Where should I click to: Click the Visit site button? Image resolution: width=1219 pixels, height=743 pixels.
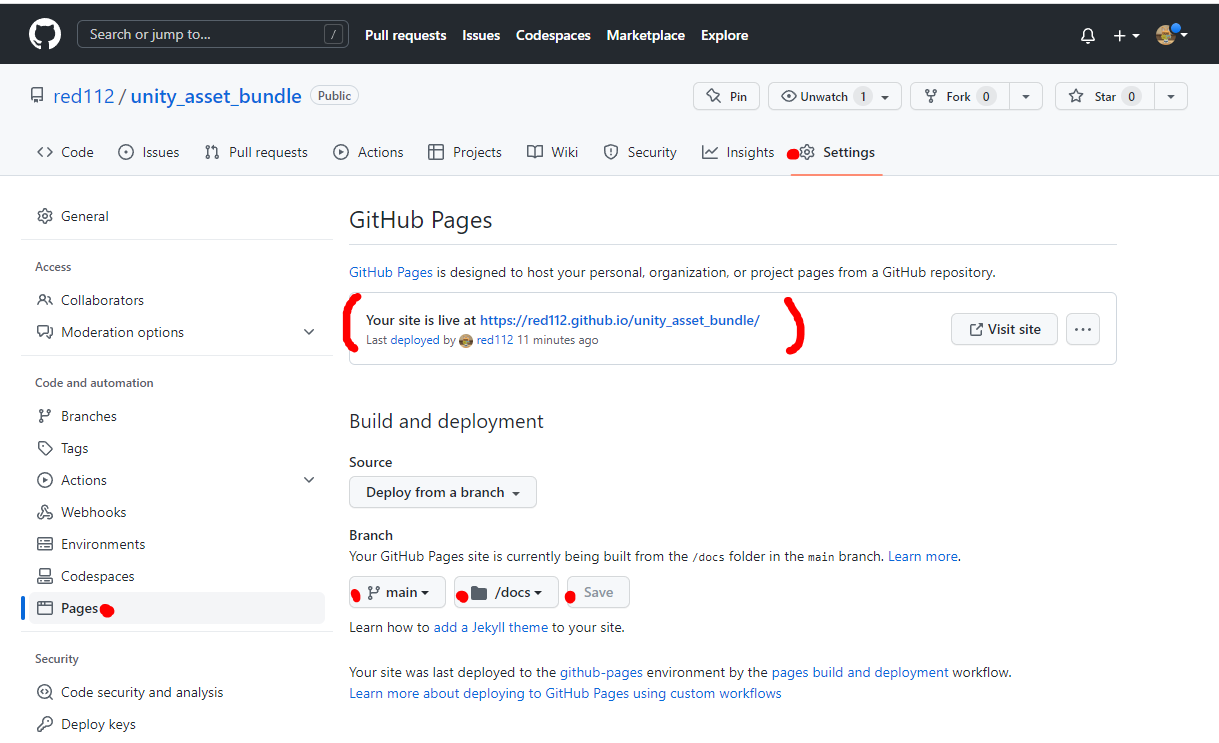coord(1004,329)
